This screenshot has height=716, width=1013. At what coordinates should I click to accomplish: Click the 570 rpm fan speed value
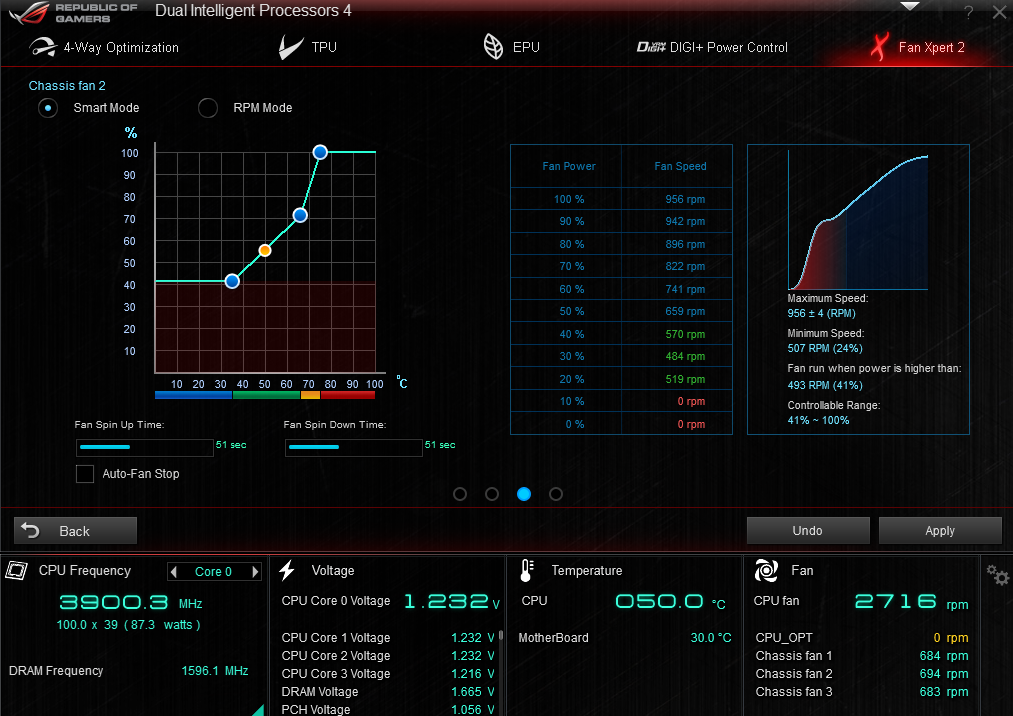click(x=685, y=334)
